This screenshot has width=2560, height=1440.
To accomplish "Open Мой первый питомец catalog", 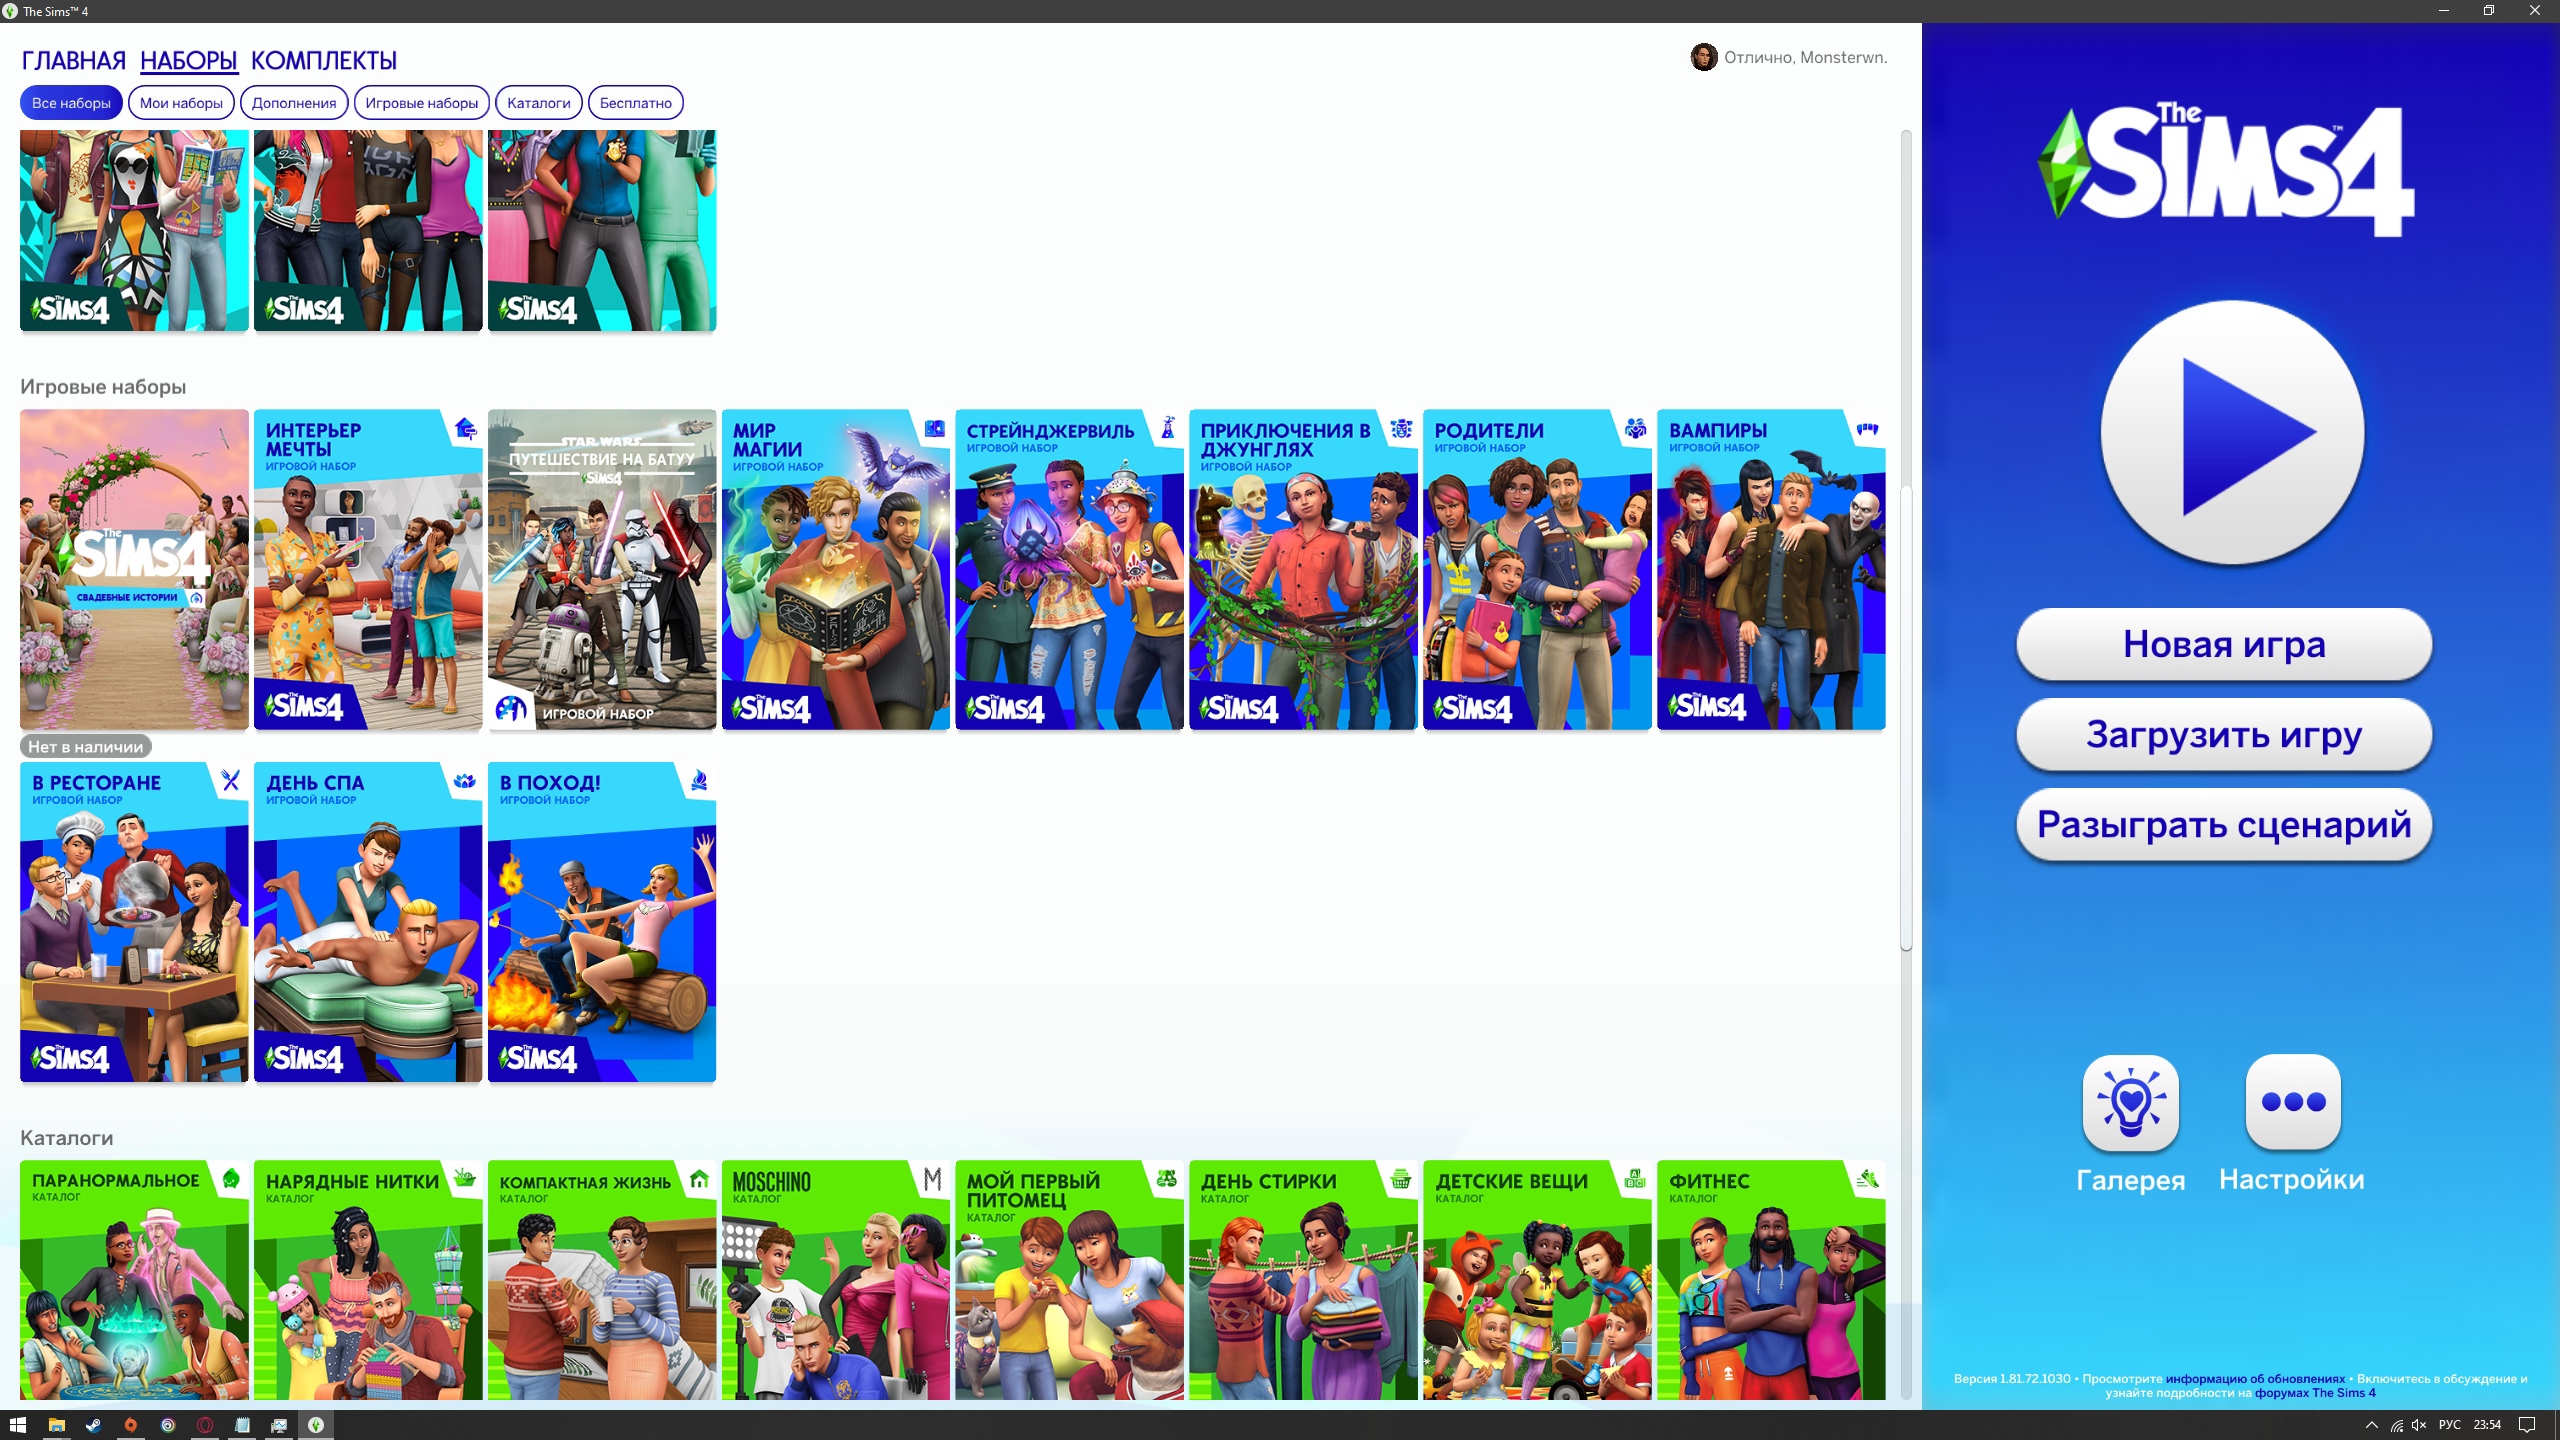I will [x=1070, y=1280].
